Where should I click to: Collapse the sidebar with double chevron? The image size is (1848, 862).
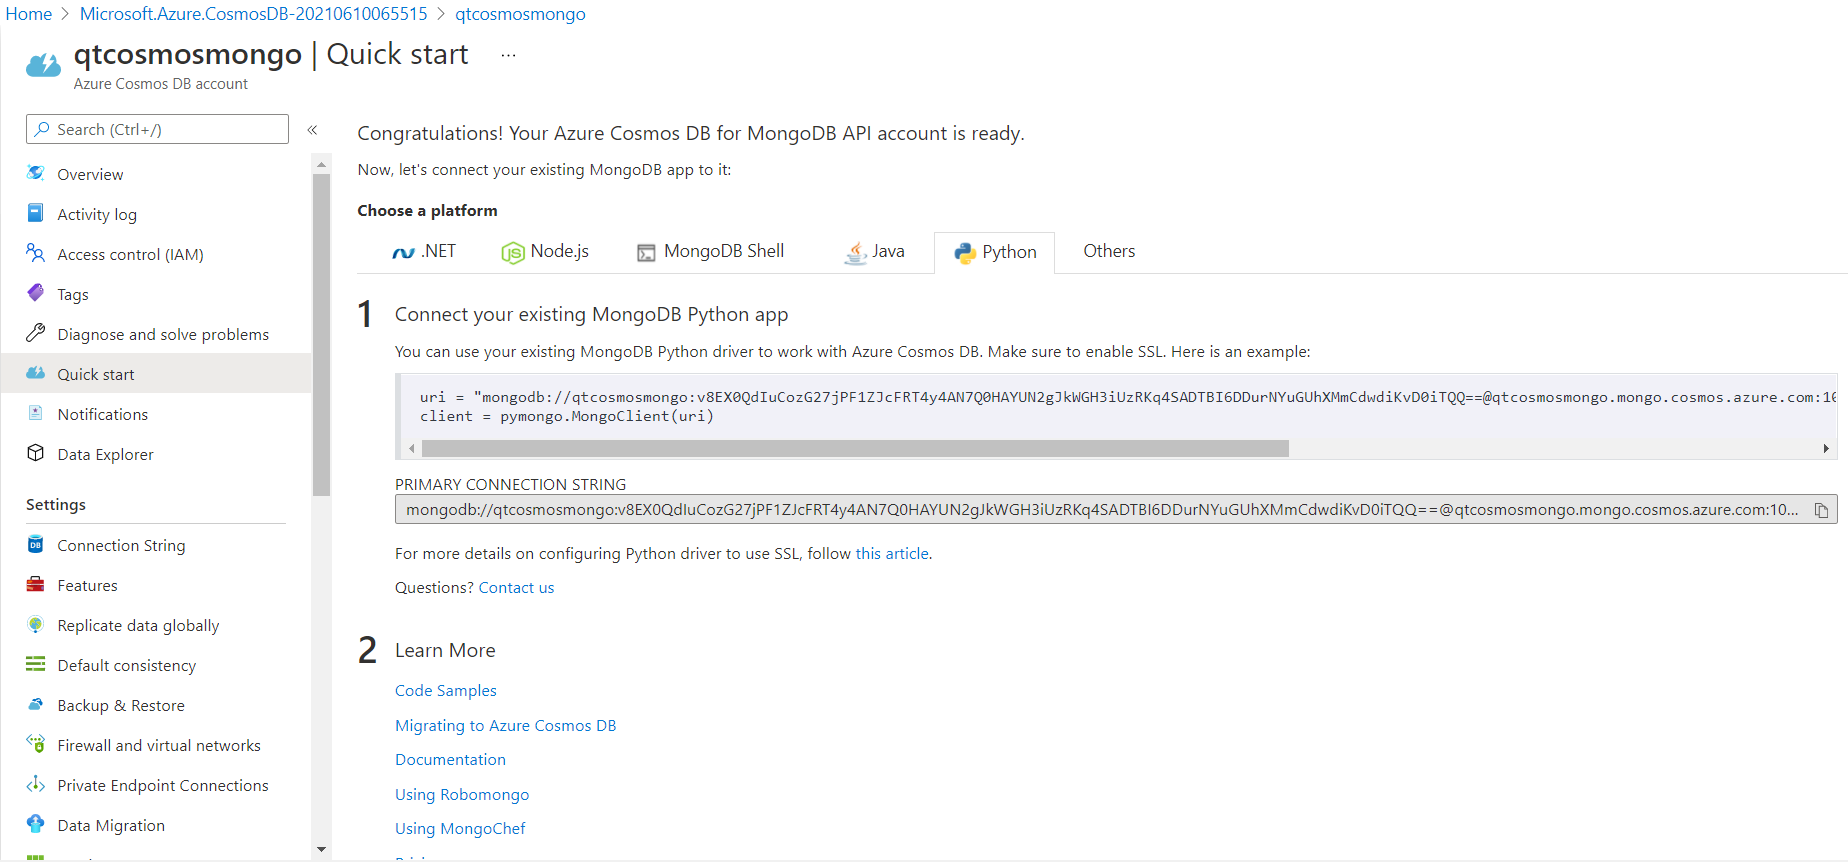[x=312, y=130]
